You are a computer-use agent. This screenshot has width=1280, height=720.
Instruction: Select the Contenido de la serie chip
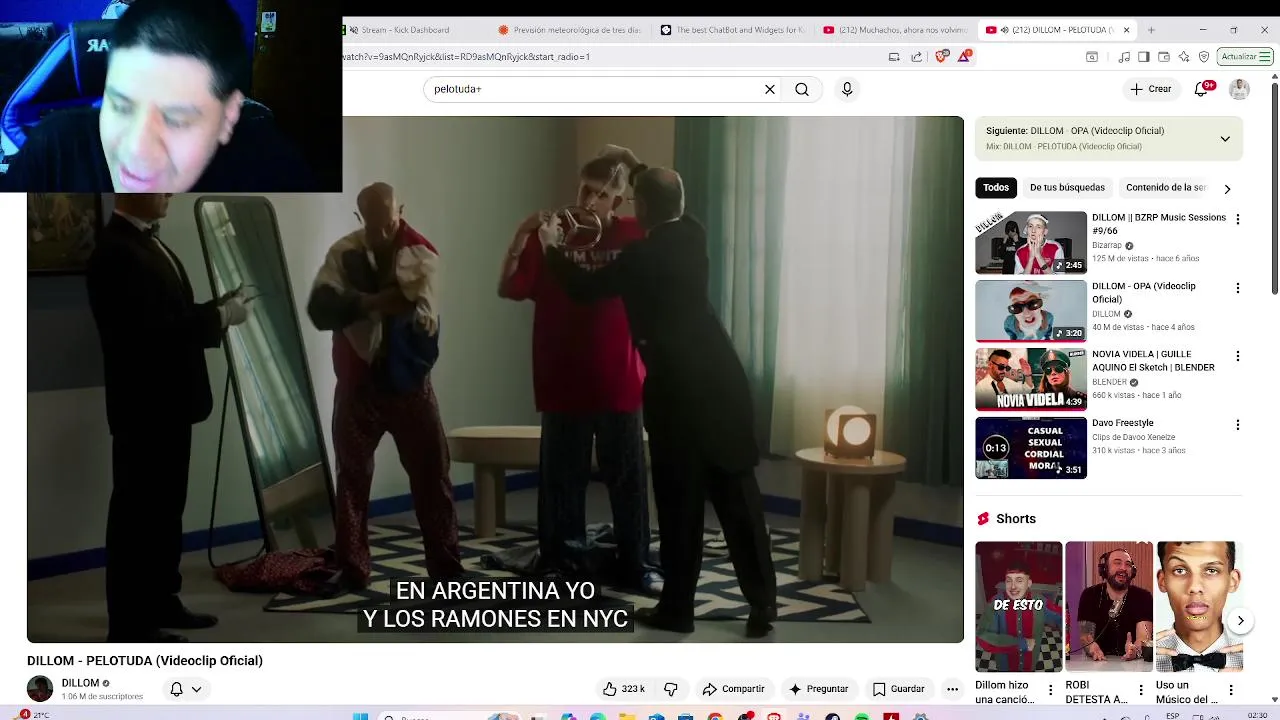[x=1166, y=188]
